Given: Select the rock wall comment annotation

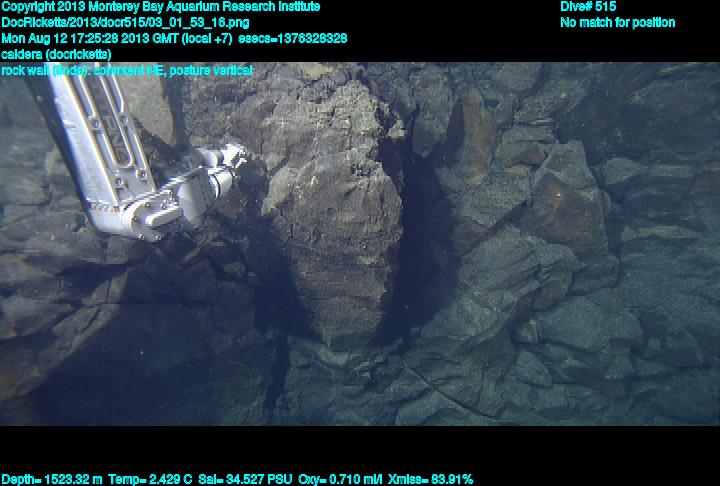Looking at the screenshot, I should coord(126,70).
